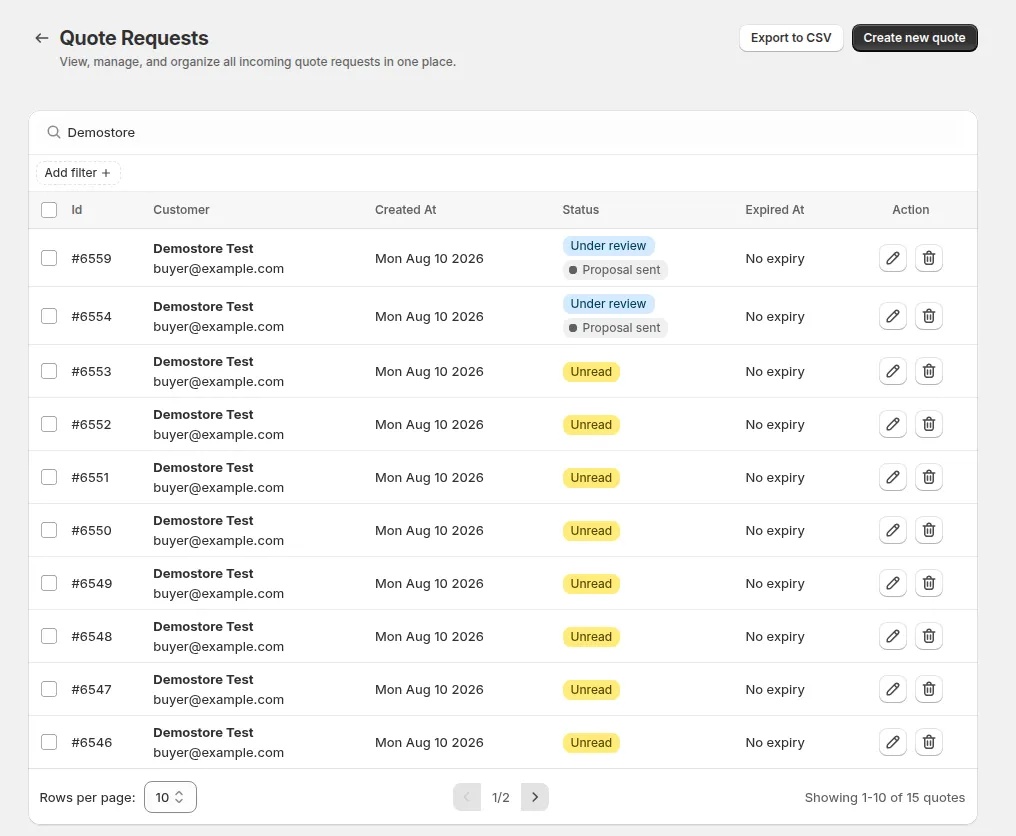The image size is (1016, 836).
Task: Delete quote #6547 with the trash icon
Action: point(929,690)
